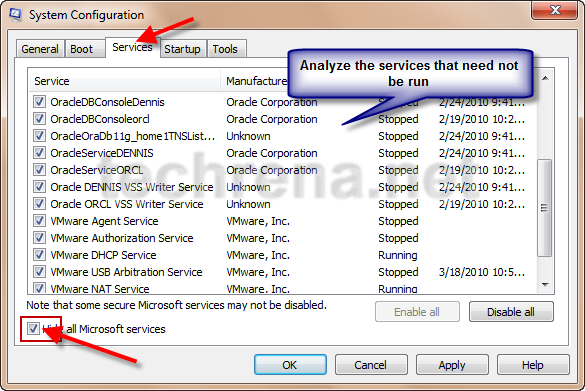Toggle the OracleDBConsoleorcl checkbox
This screenshot has width=585, height=391.
click(x=40, y=119)
